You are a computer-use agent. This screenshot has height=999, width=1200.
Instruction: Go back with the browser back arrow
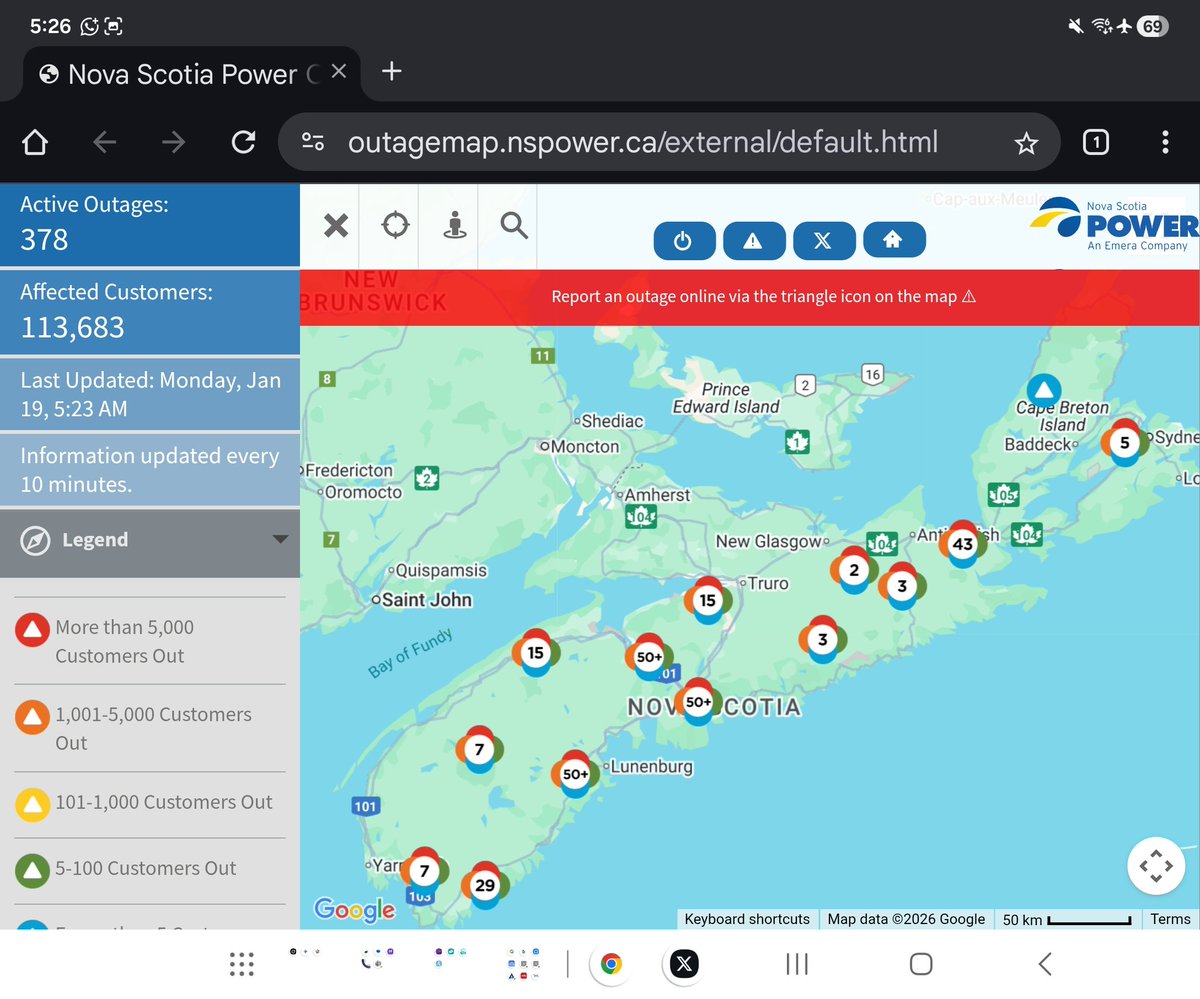(105, 143)
